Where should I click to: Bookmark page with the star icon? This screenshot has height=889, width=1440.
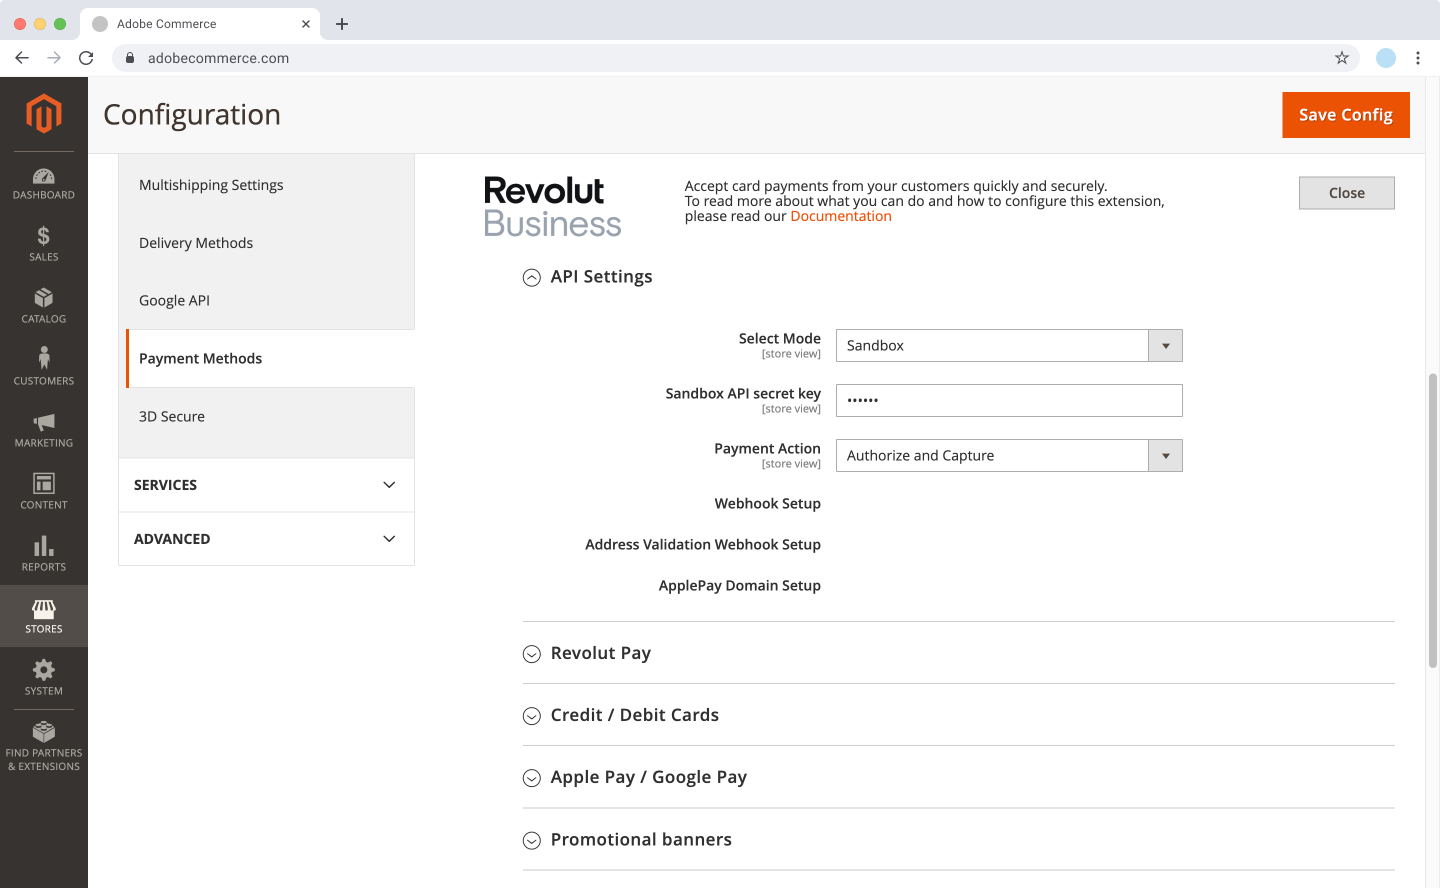click(x=1342, y=58)
